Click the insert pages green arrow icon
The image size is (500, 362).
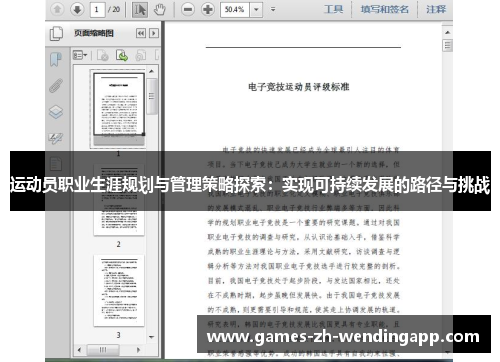click(122, 55)
